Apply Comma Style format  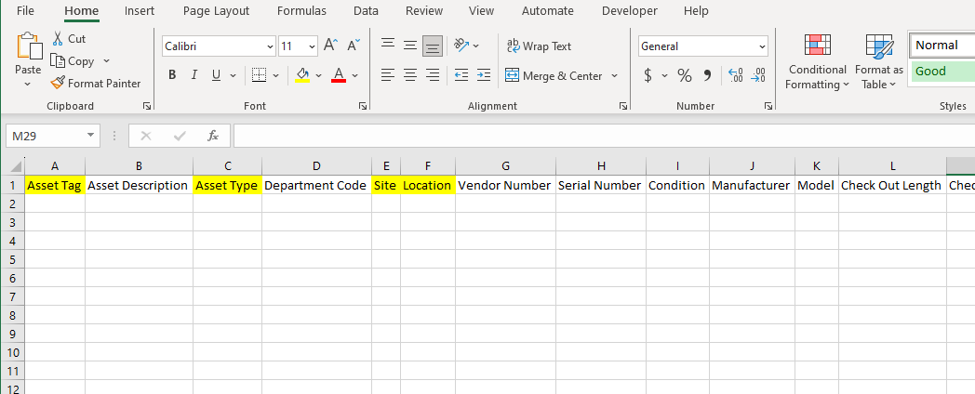pos(707,76)
